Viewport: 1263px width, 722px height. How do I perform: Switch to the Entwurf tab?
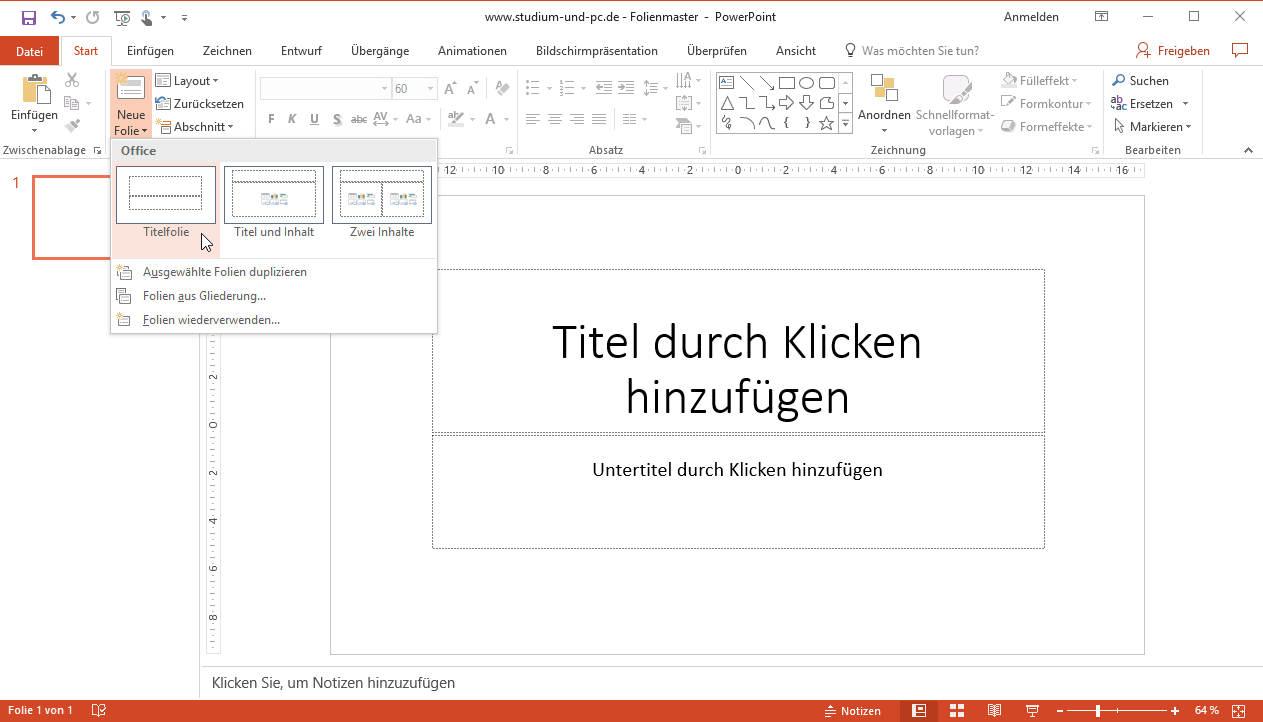coord(301,51)
